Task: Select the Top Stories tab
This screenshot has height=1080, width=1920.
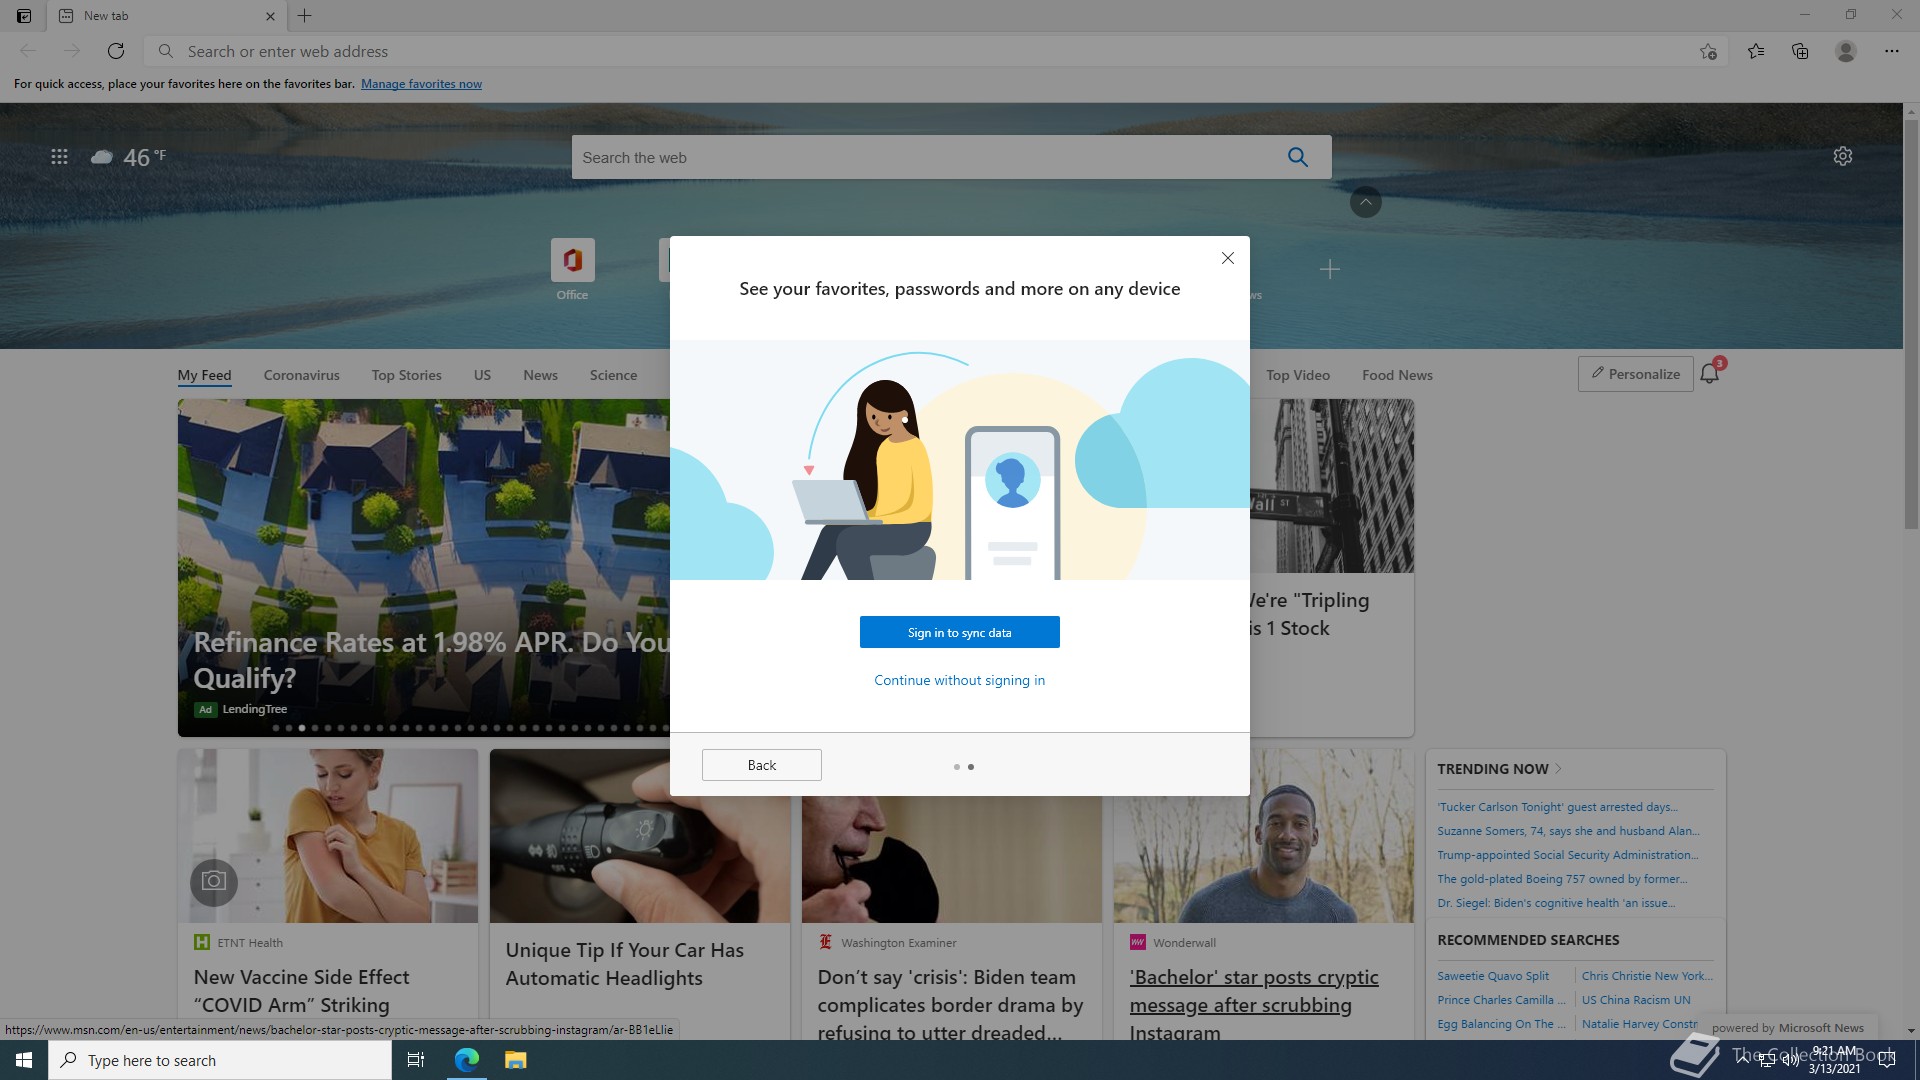Action: 407,375
